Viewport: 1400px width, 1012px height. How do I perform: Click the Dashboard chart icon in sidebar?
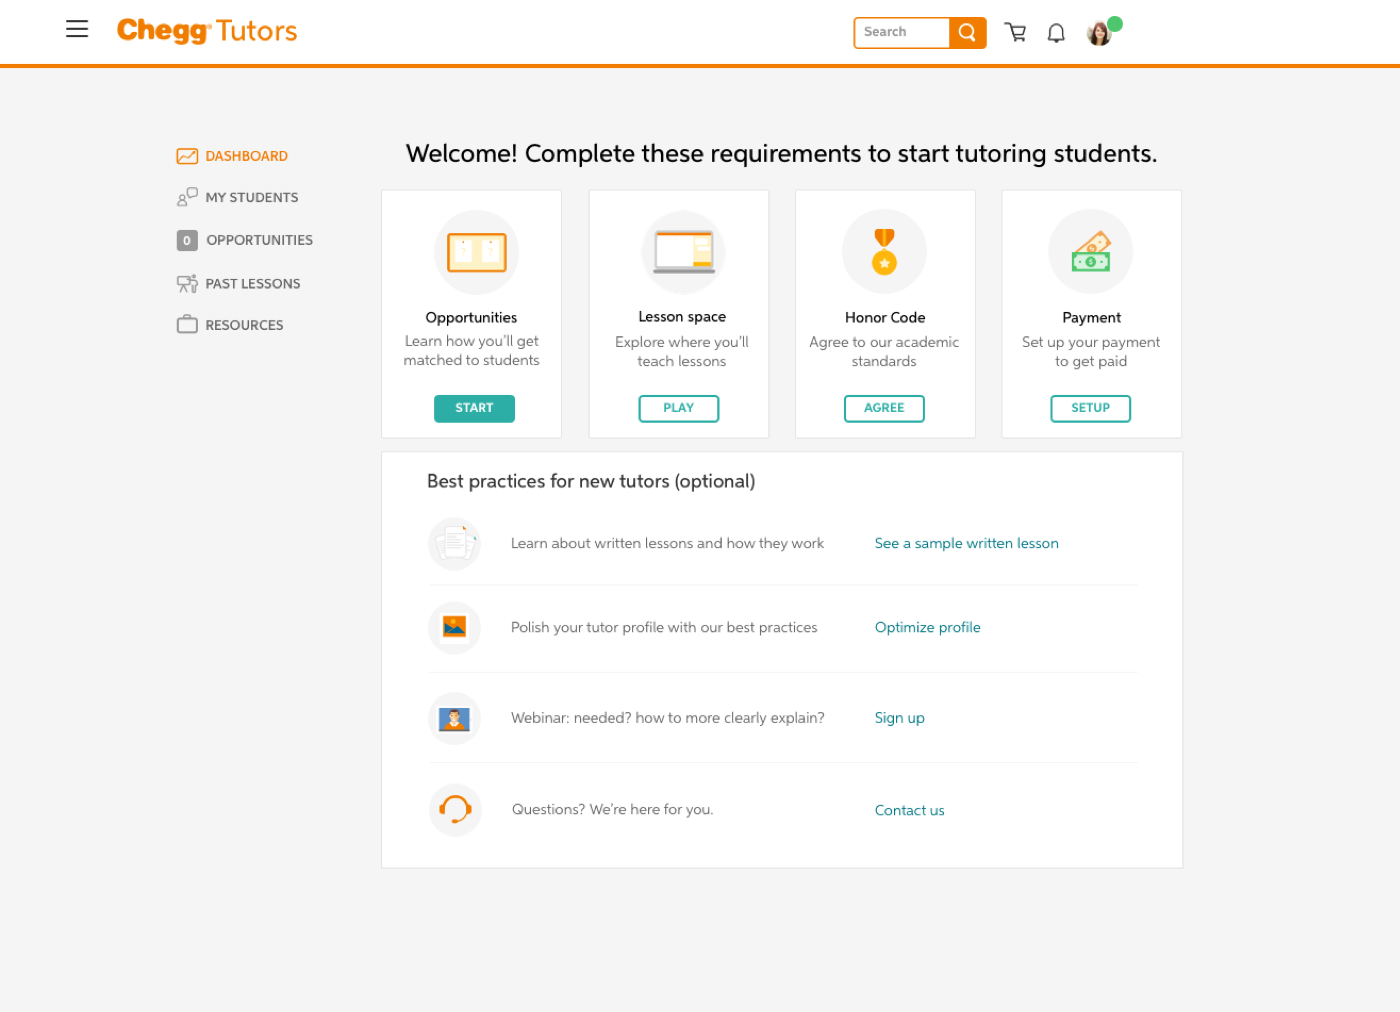click(x=187, y=156)
